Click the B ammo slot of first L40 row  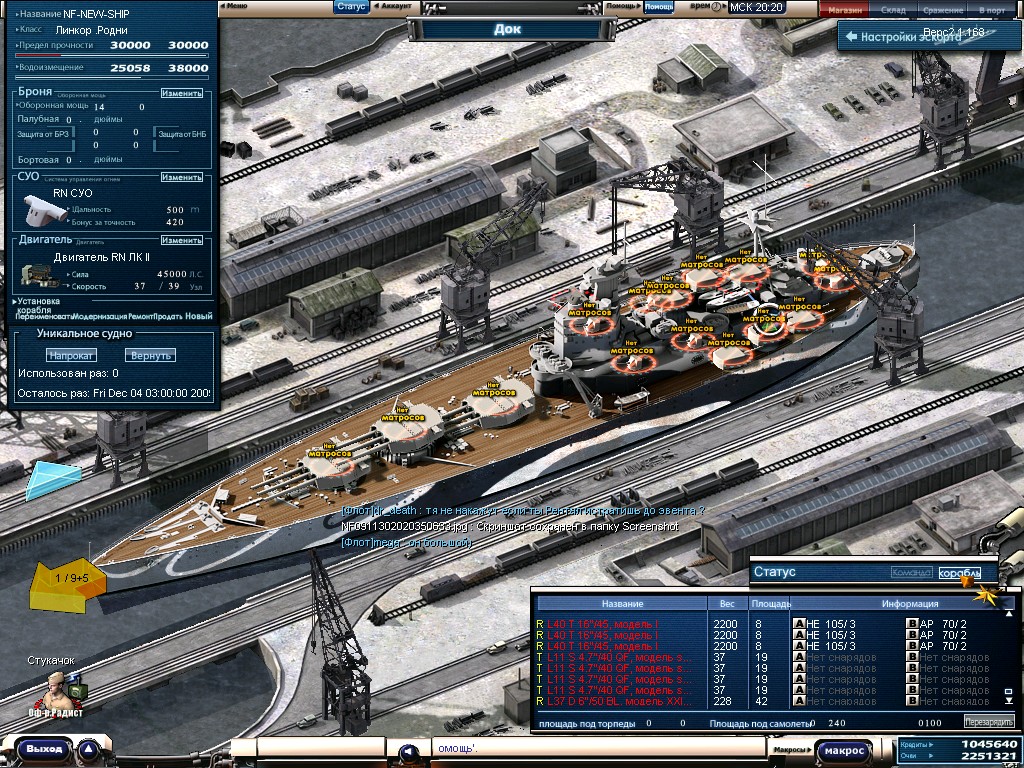tap(912, 624)
